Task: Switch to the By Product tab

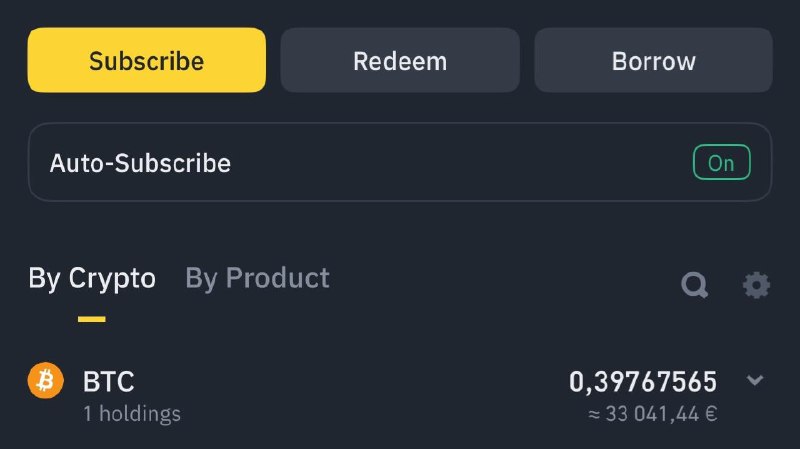Action: tap(257, 279)
